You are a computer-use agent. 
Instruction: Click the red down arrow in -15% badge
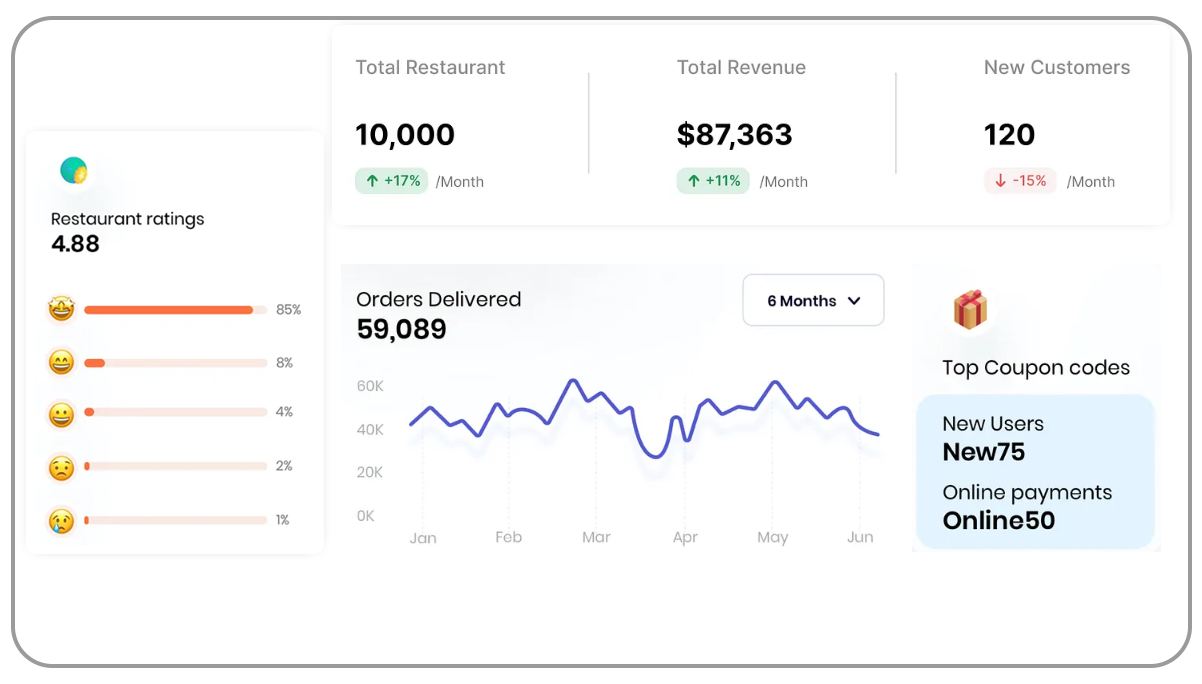click(x=1000, y=181)
